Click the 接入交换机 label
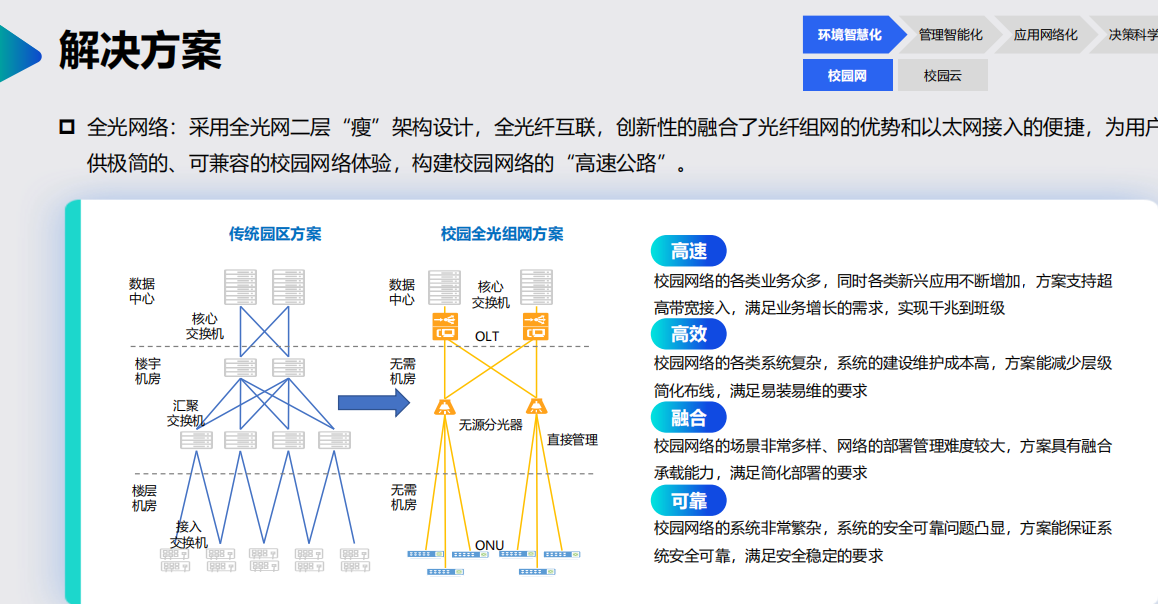This screenshot has height=604, width=1158. point(189,535)
